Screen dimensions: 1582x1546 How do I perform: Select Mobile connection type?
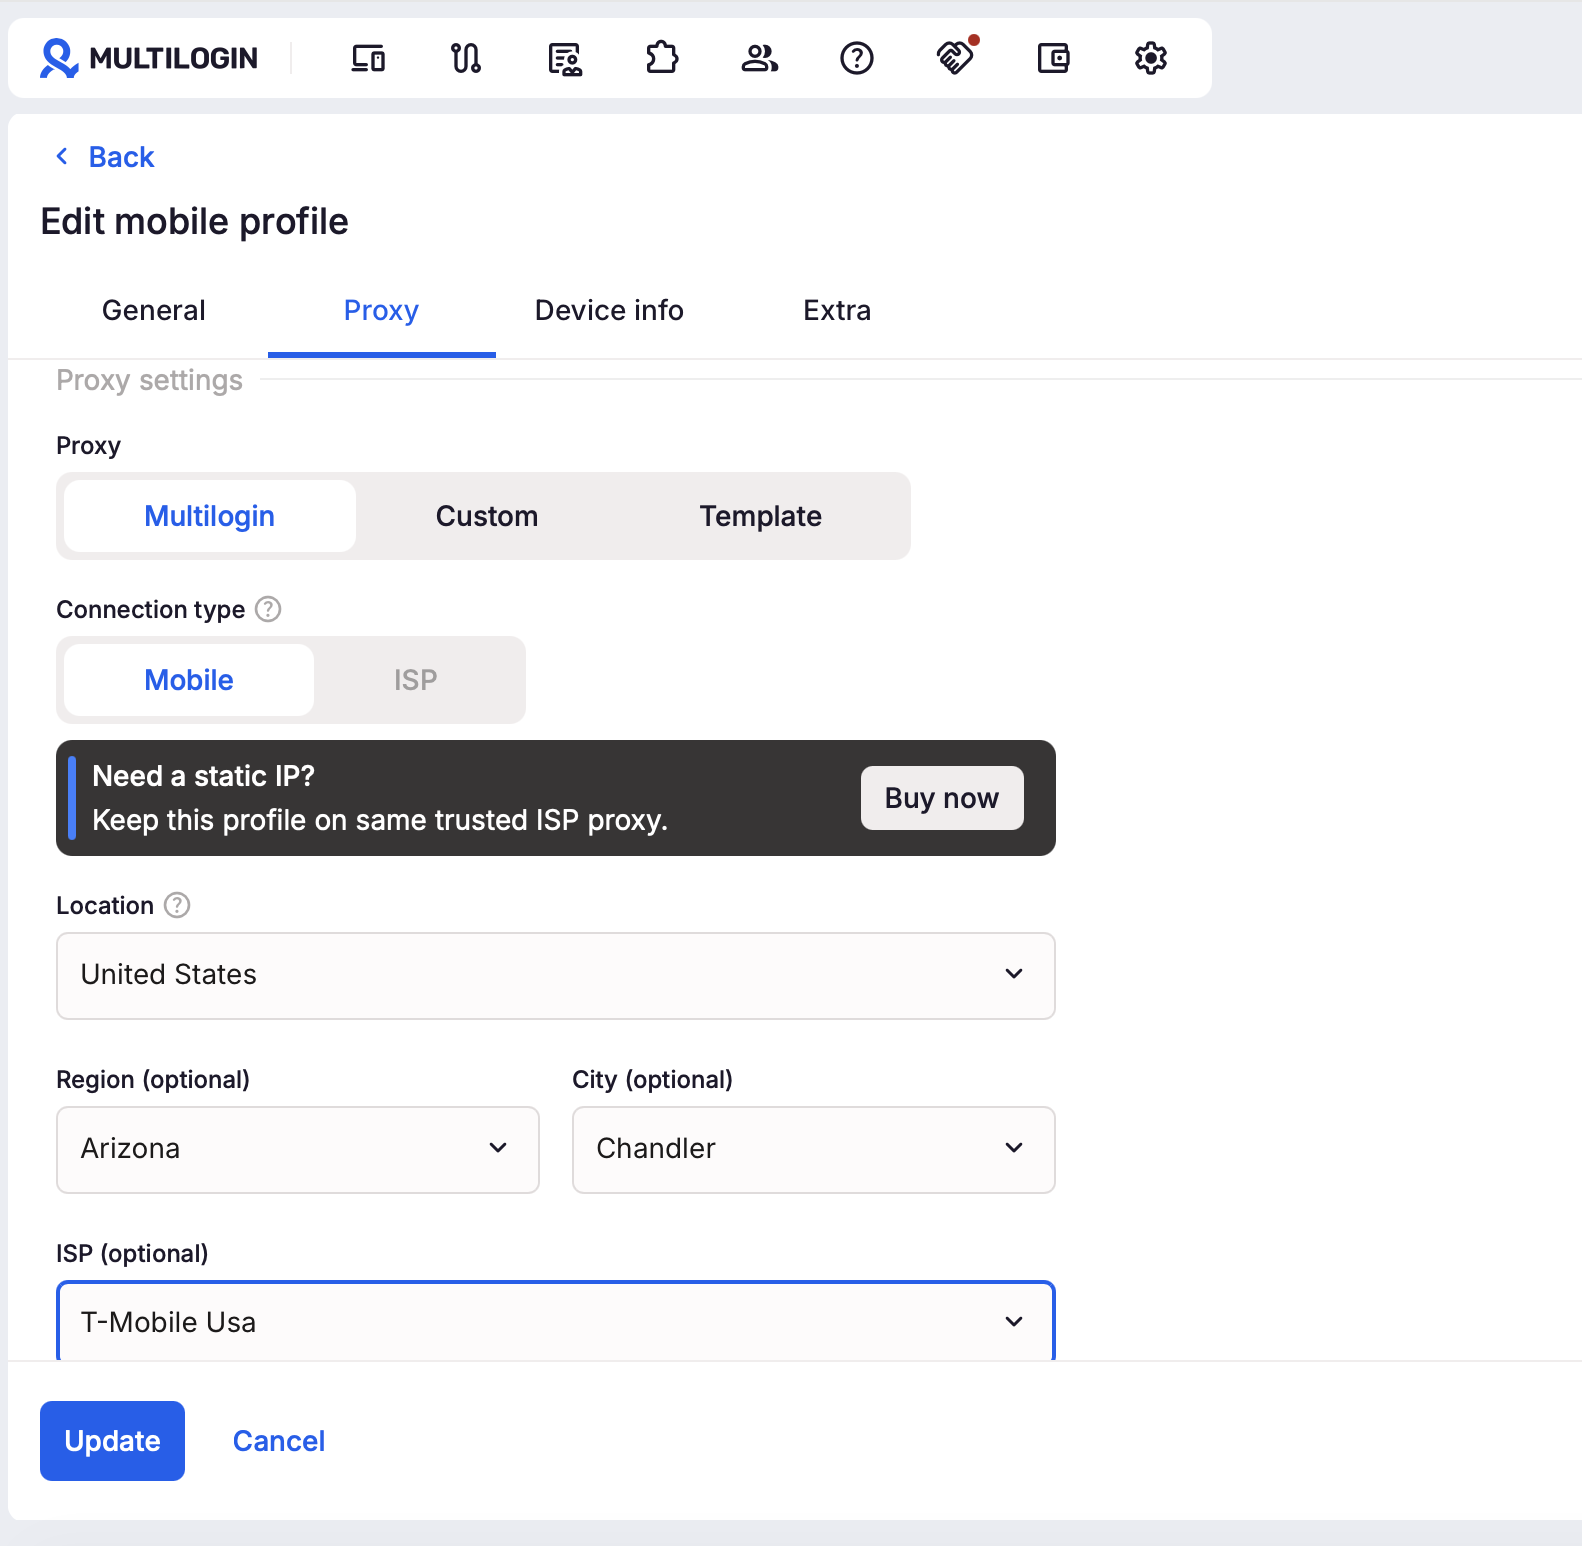(189, 680)
